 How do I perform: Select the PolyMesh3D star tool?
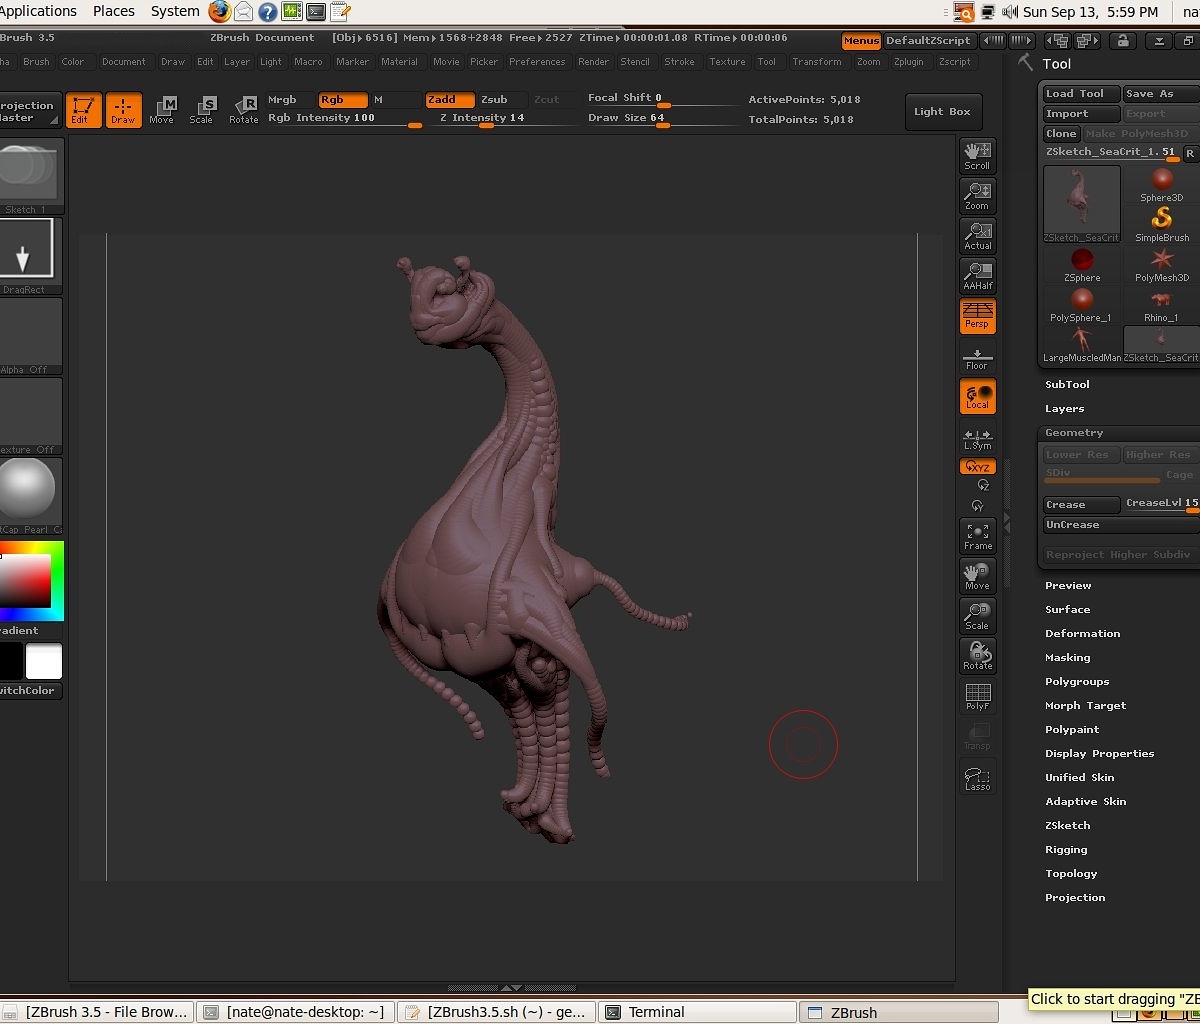tap(1161, 265)
